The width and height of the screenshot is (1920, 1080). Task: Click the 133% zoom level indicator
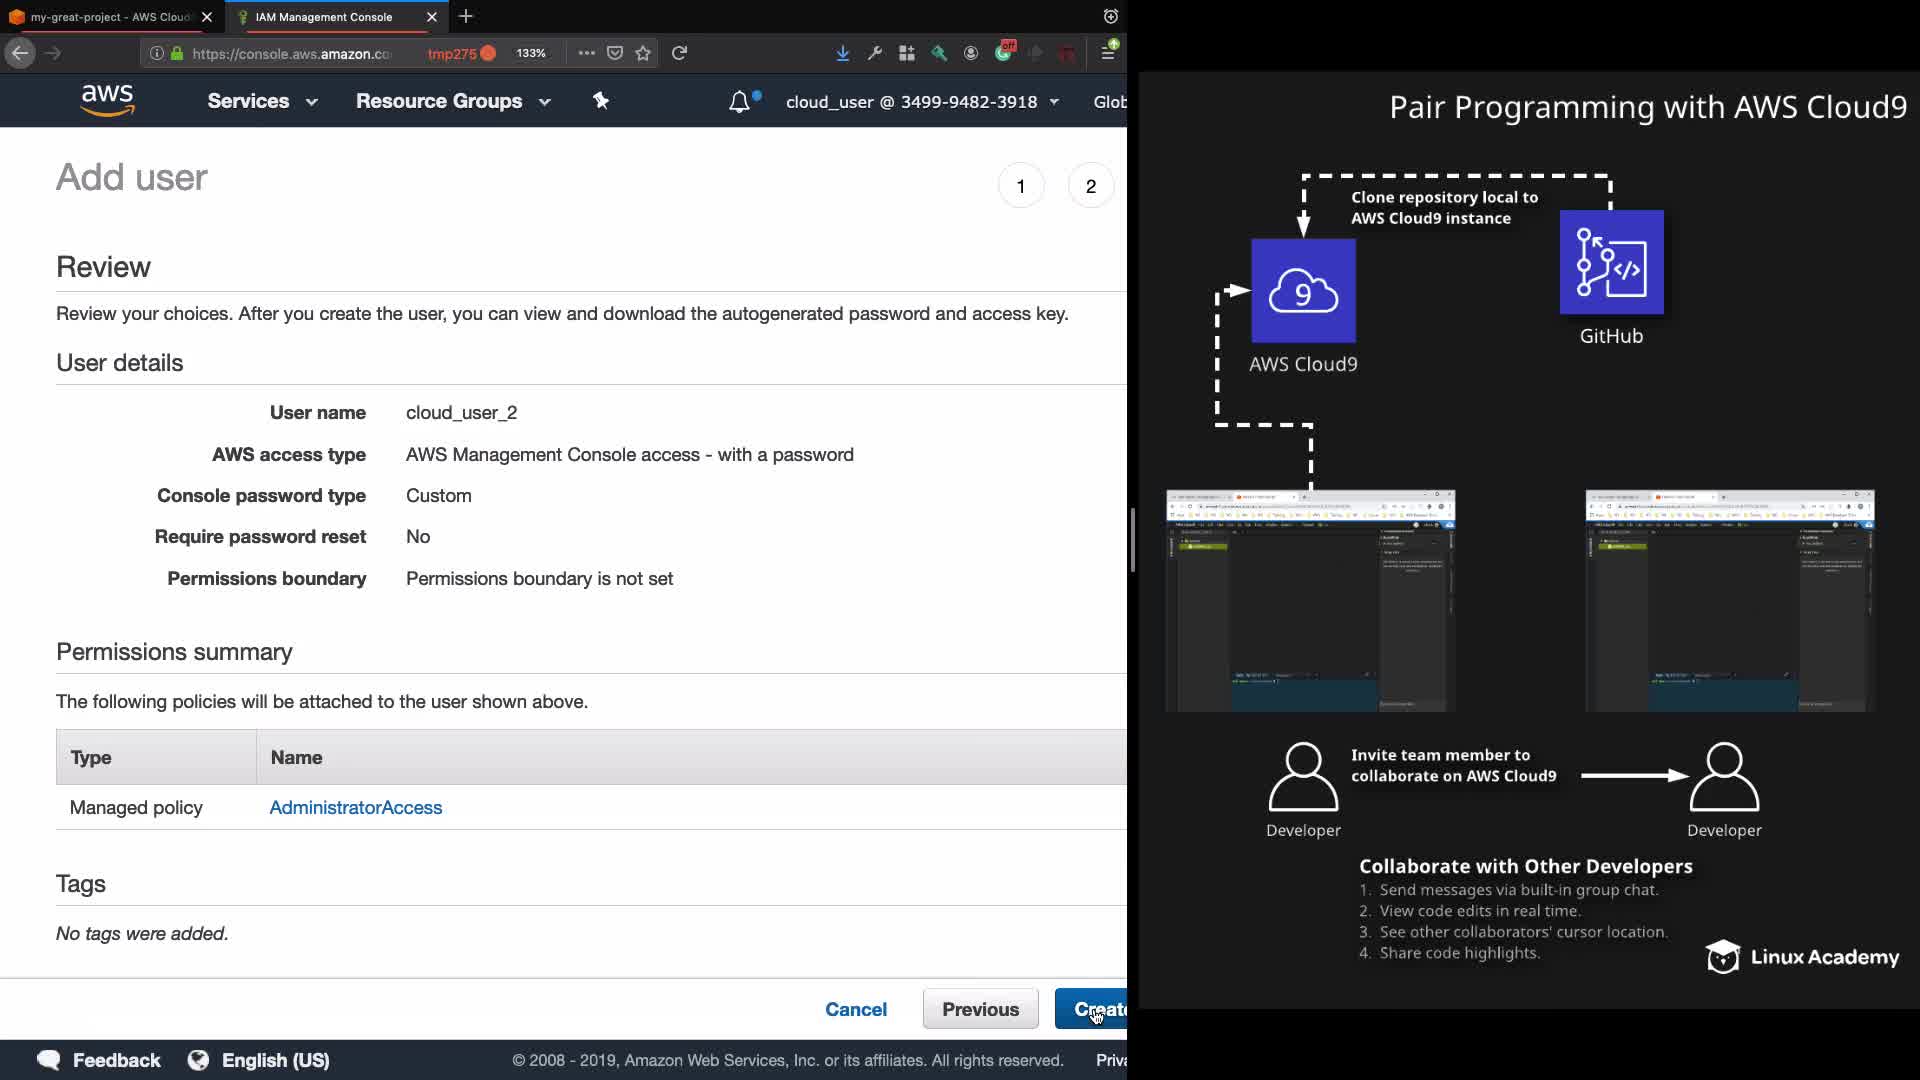pyautogui.click(x=531, y=53)
